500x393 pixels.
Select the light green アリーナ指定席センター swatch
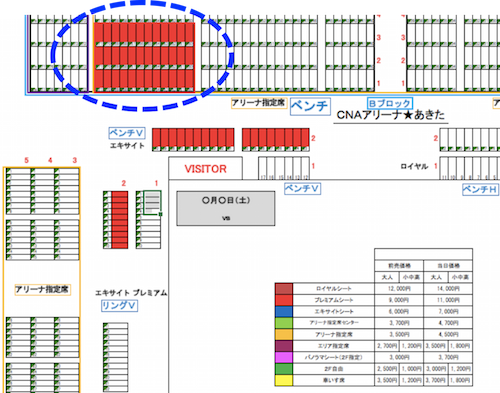point(284,323)
